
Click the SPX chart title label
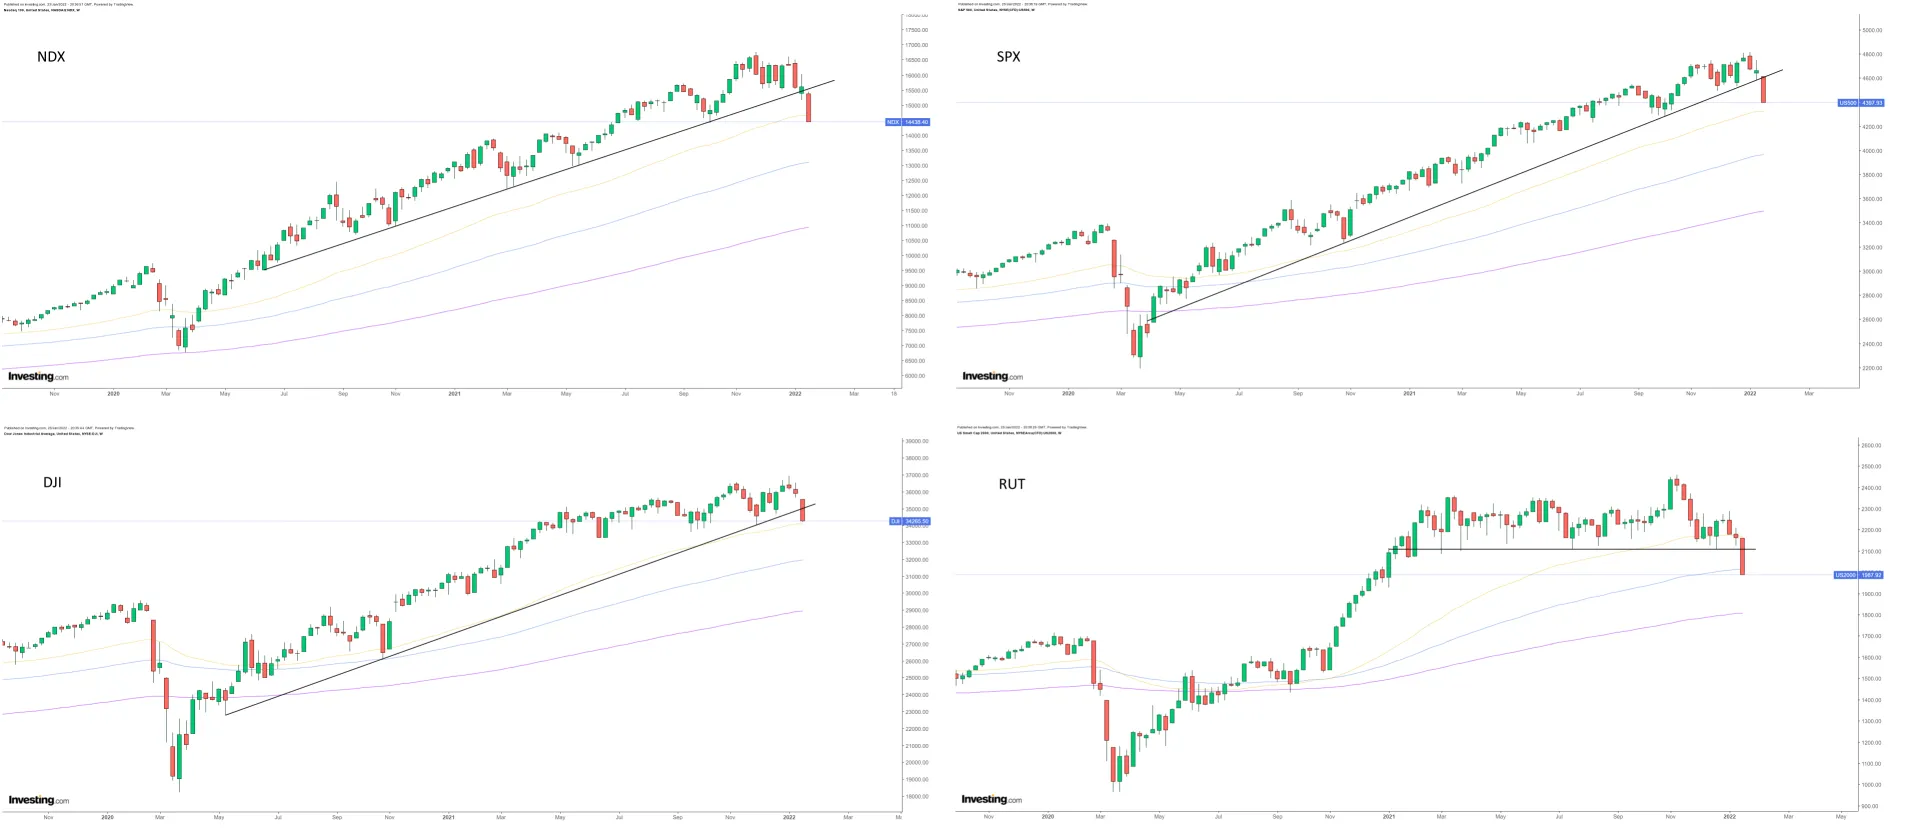tap(1008, 57)
